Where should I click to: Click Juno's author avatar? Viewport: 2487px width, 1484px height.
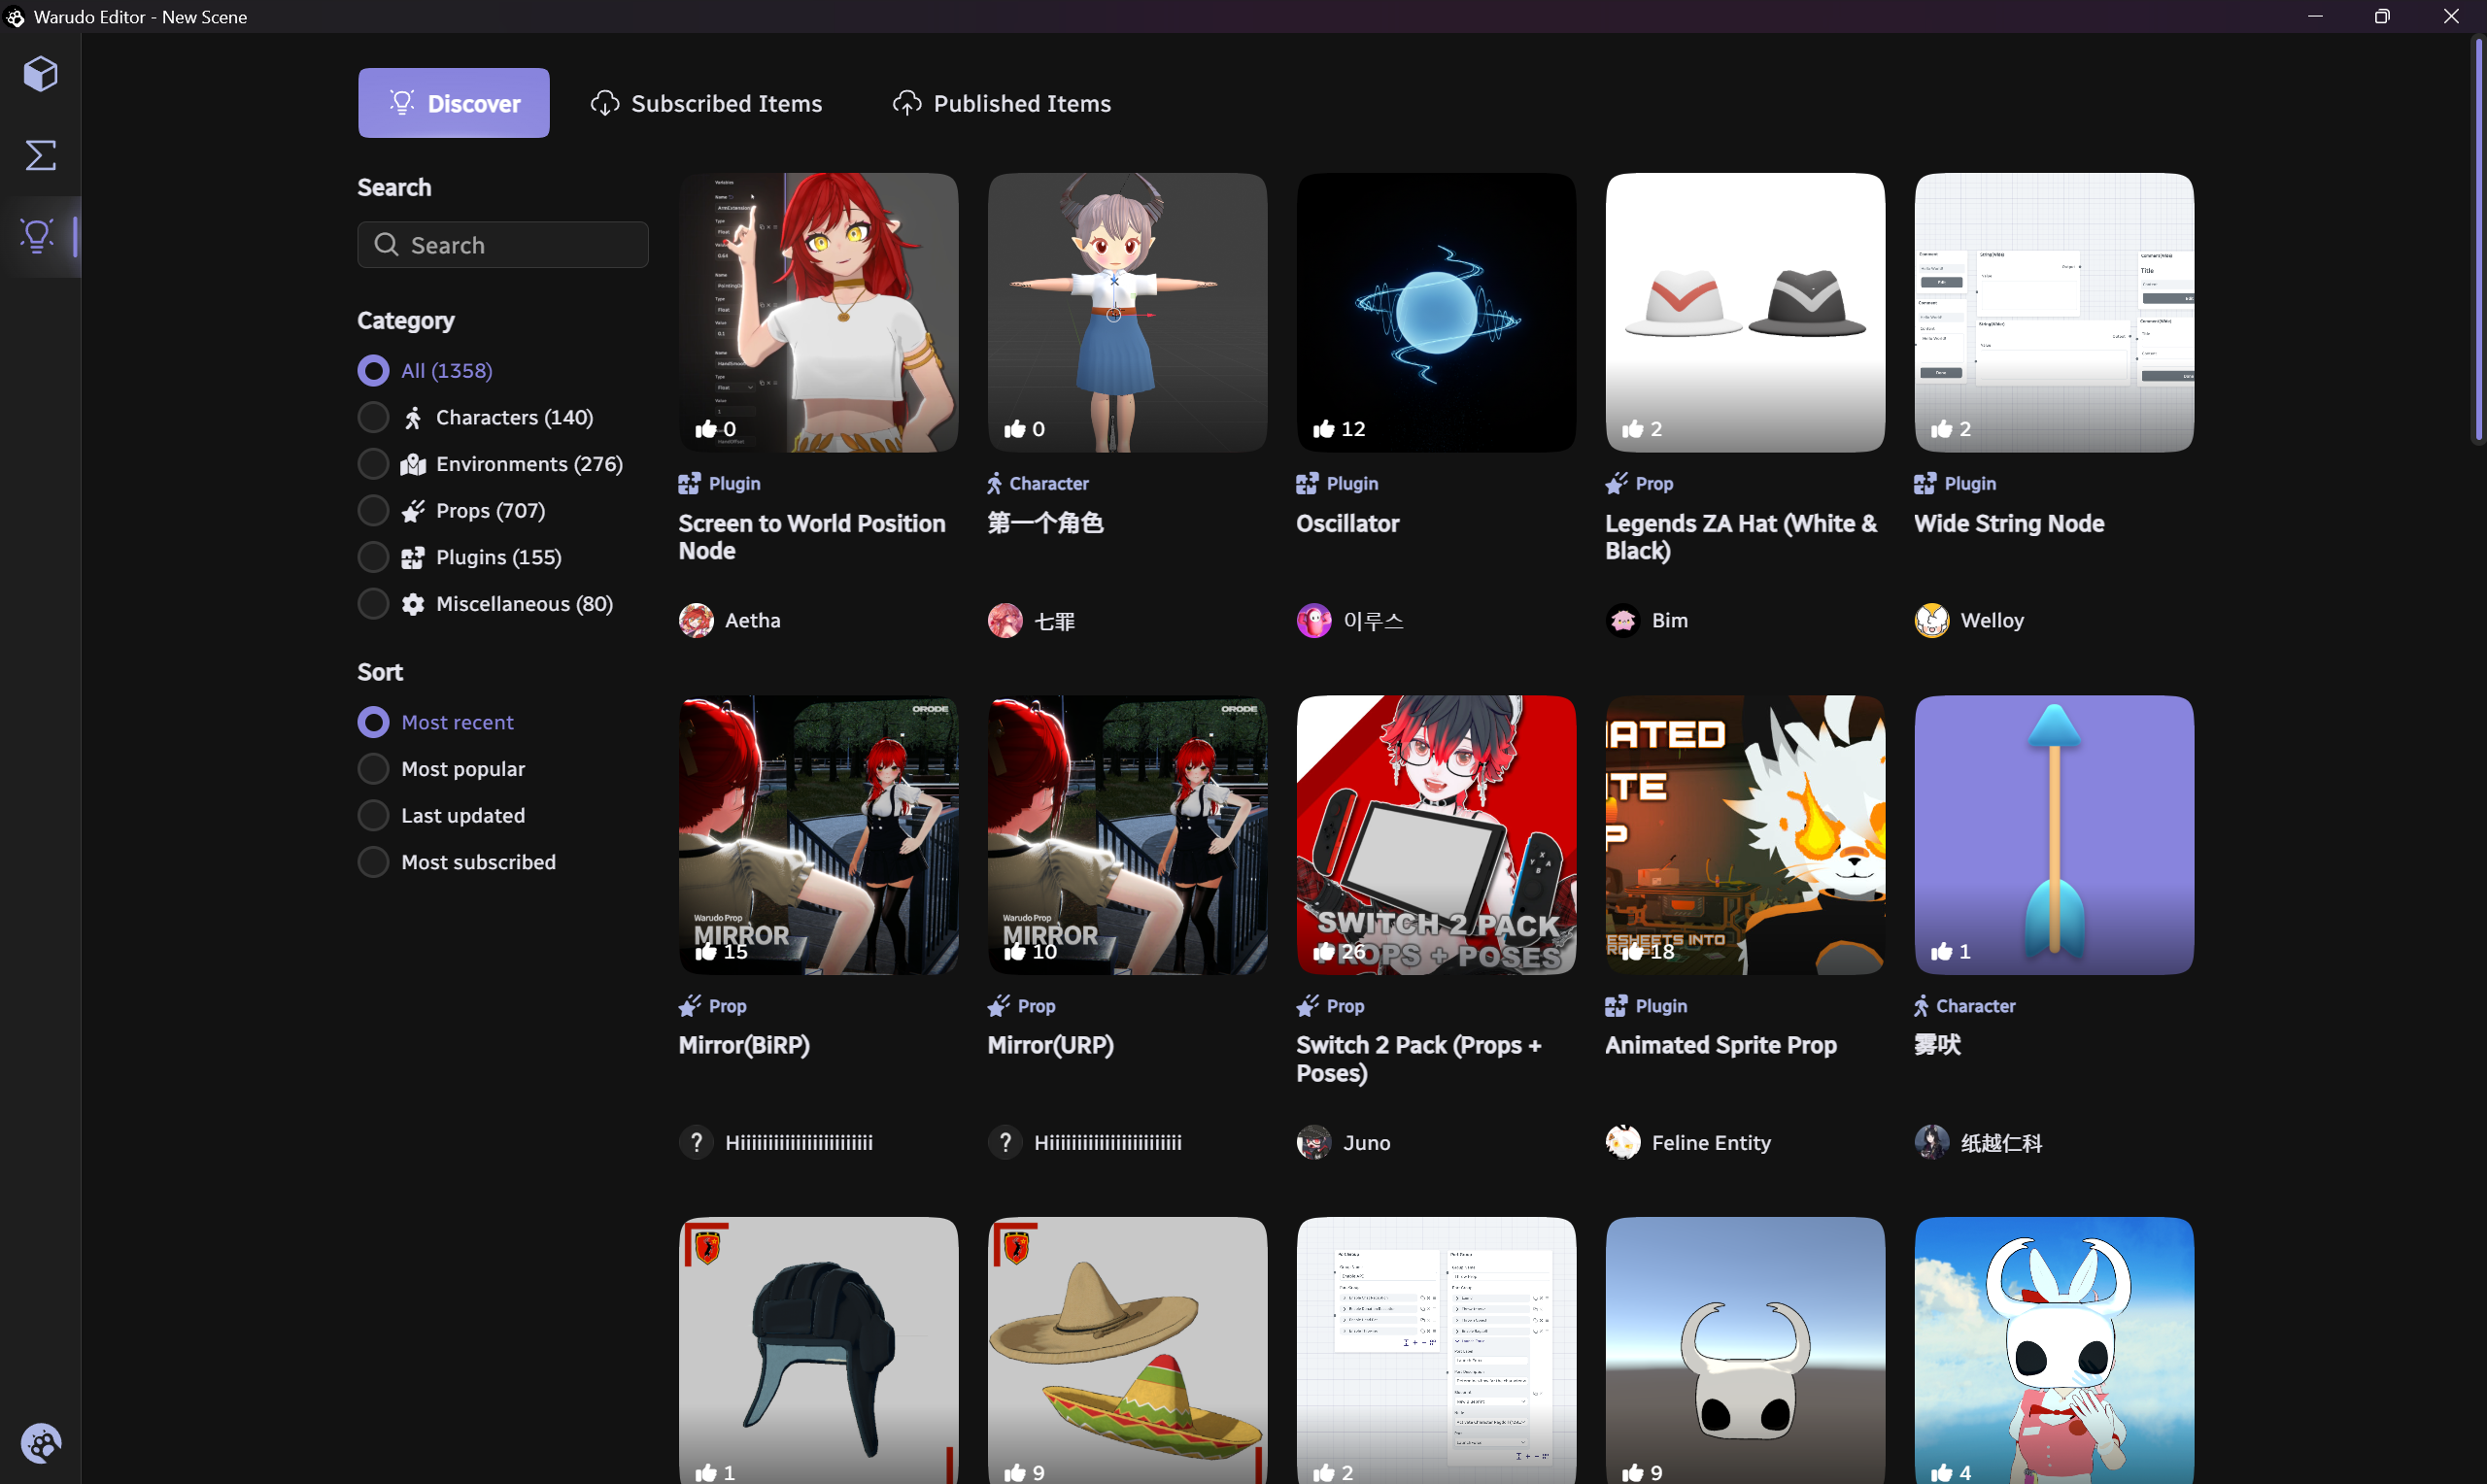pos(1314,1142)
